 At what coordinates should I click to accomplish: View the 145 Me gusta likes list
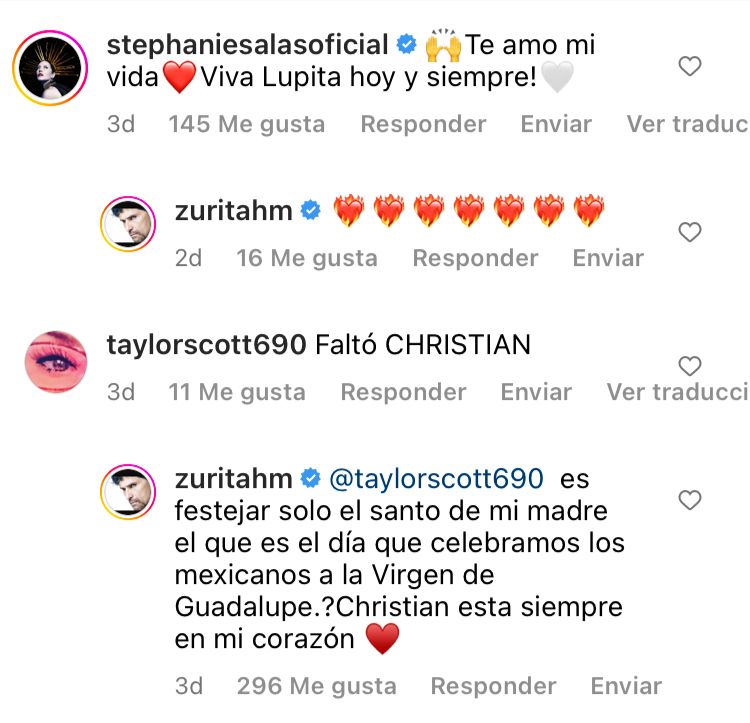[x=247, y=124]
